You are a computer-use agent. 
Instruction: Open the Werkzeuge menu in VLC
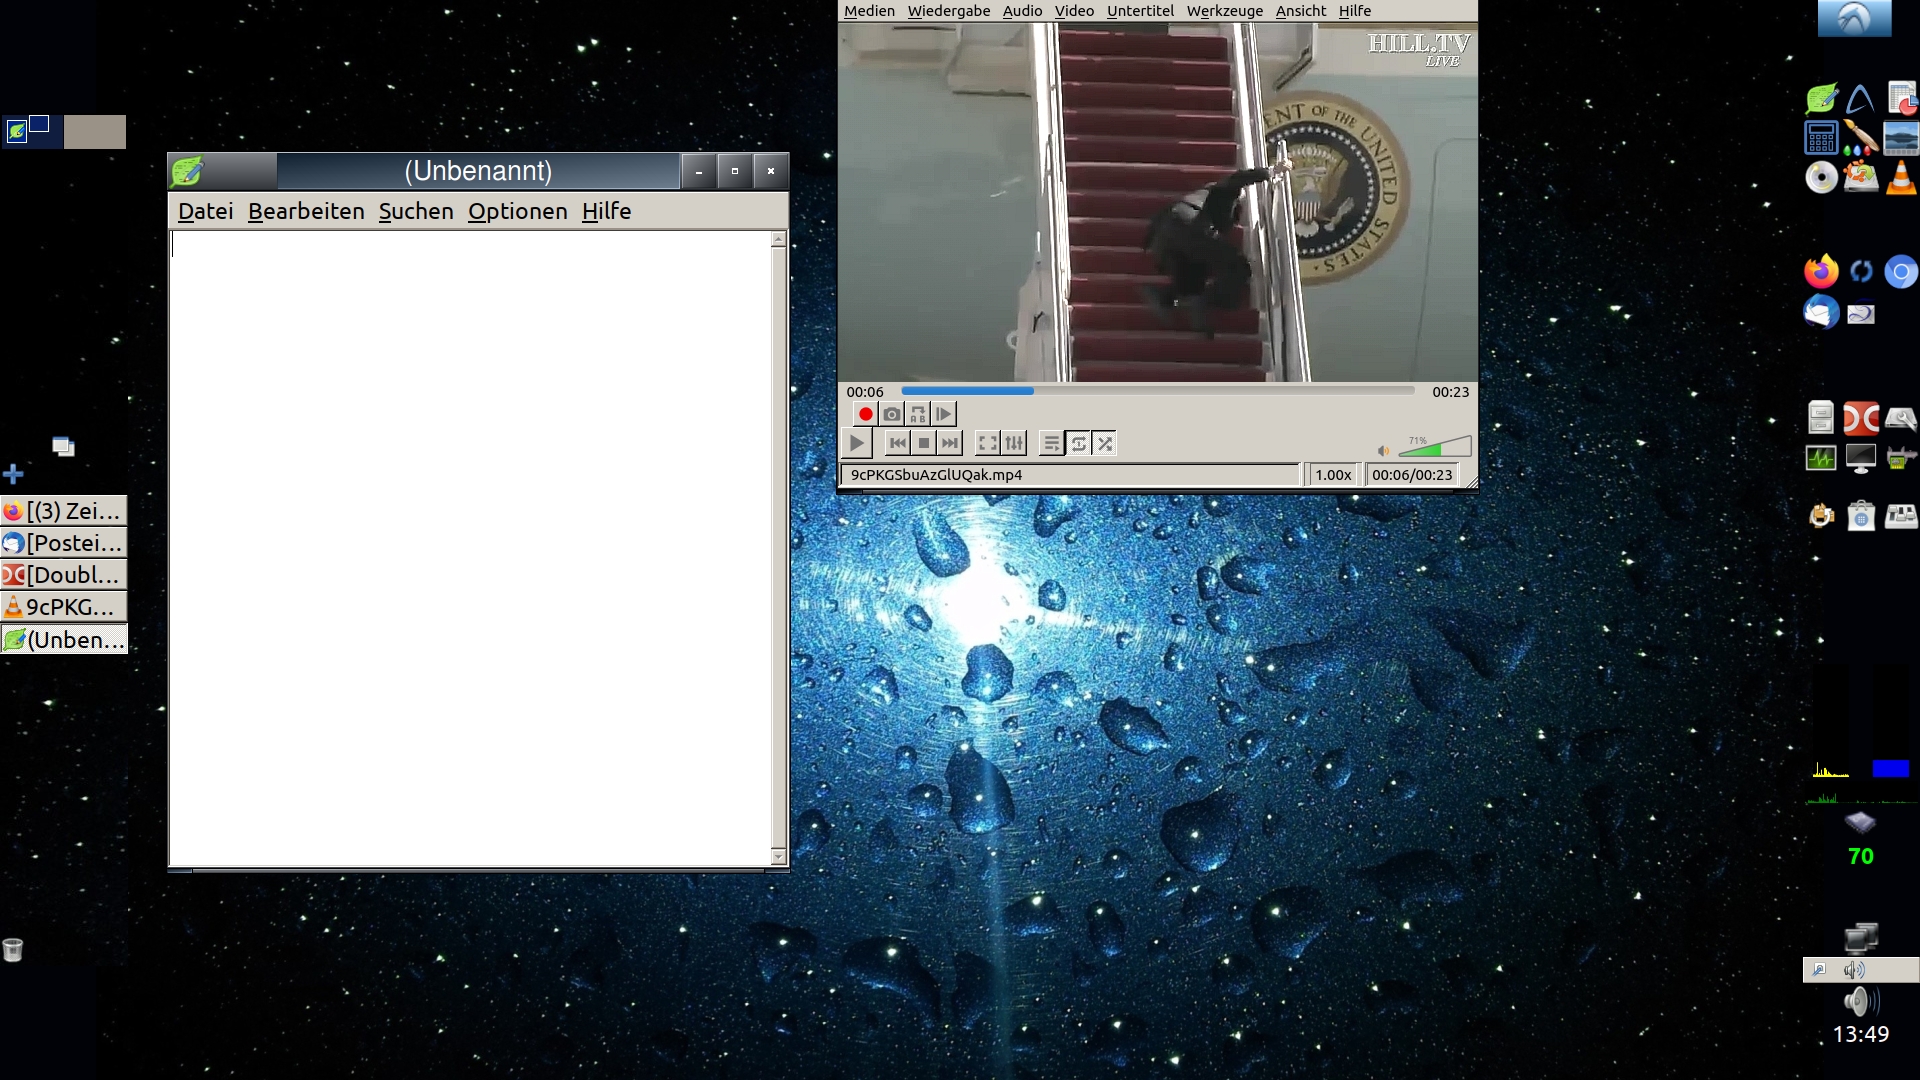point(1224,11)
